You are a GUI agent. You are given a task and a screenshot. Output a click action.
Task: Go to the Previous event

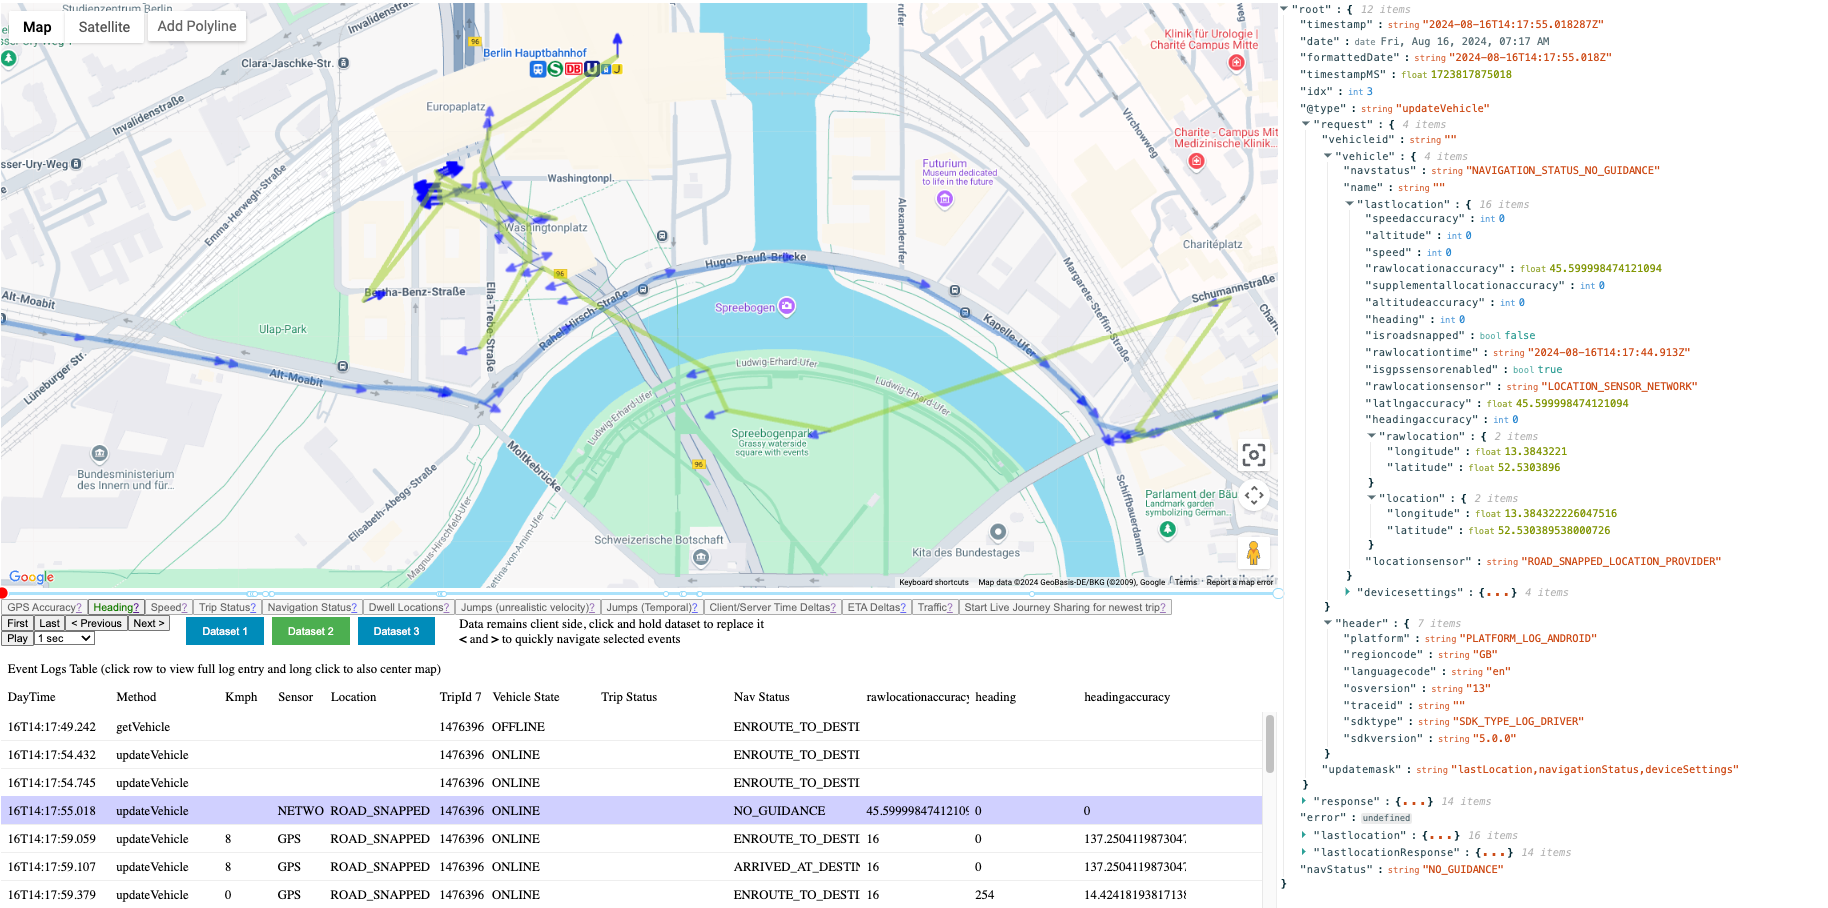coord(96,623)
